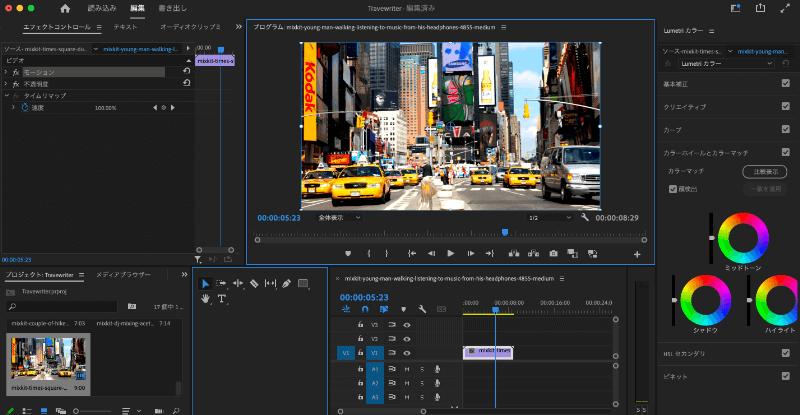Select the Razor tool in the tools panel
The height and width of the screenshot is (415, 800).
tap(254, 284)
